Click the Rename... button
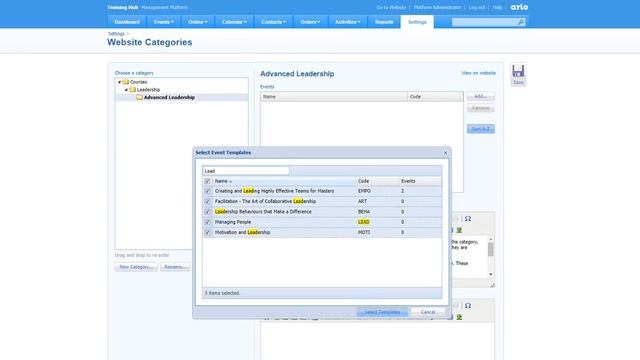Viewport: 640px width, 360px height. [175, 267]
